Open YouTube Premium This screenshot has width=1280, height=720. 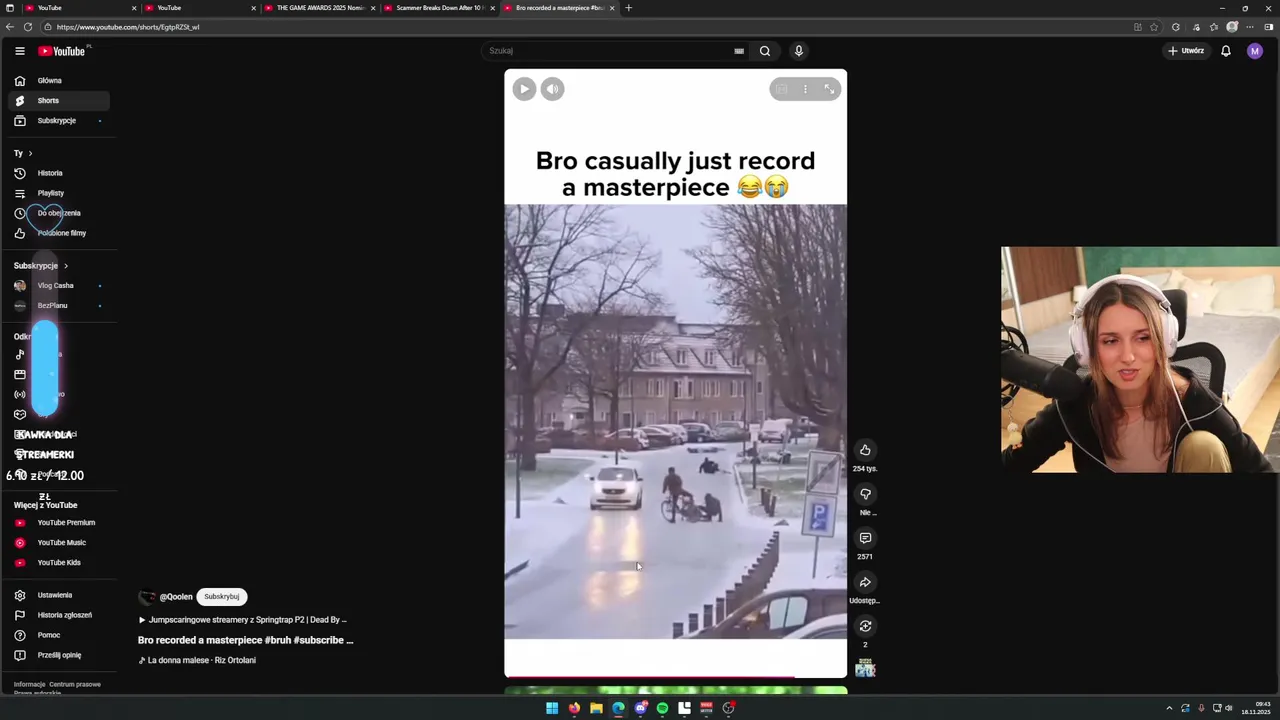click(59, 523)
